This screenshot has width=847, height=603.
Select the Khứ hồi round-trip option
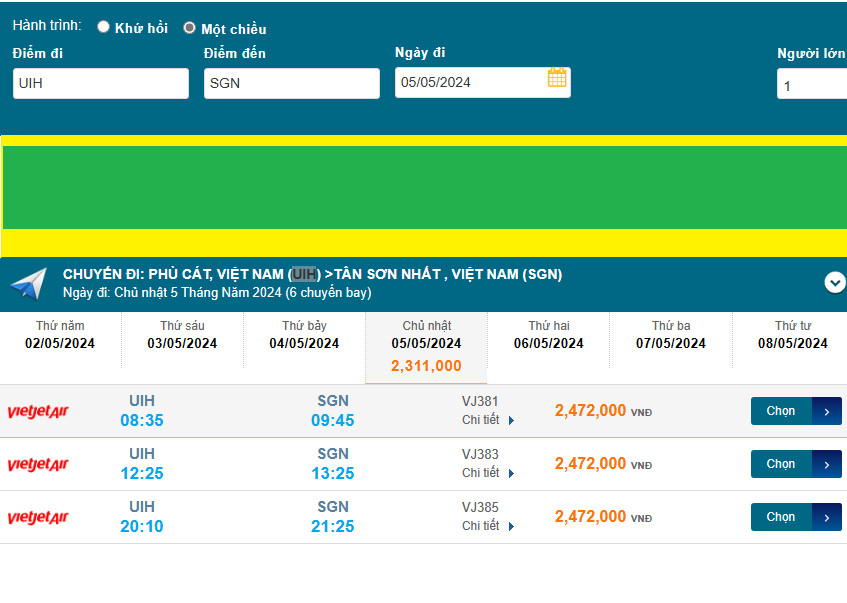point(104,27)
